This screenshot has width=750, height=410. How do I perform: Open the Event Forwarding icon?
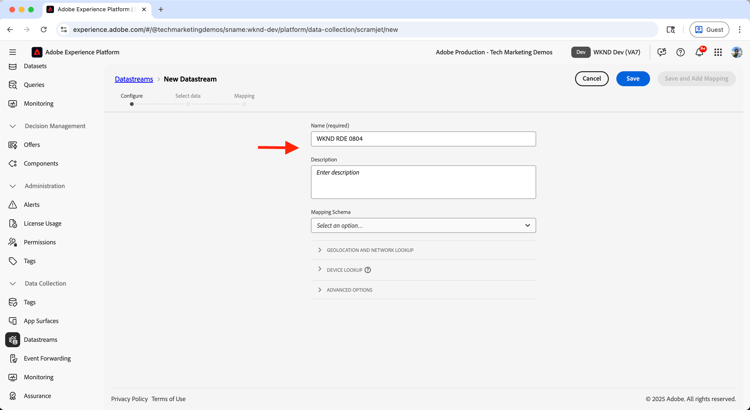tap(13, 358)
